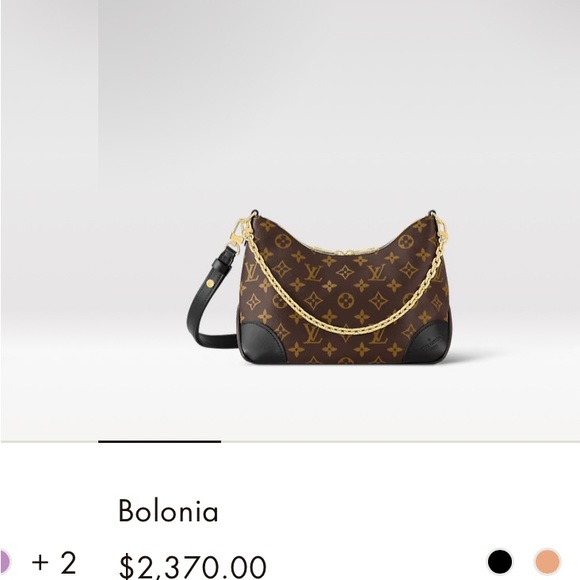
Task: Click the gold stud on the strap
Action: tap(210, 284)
